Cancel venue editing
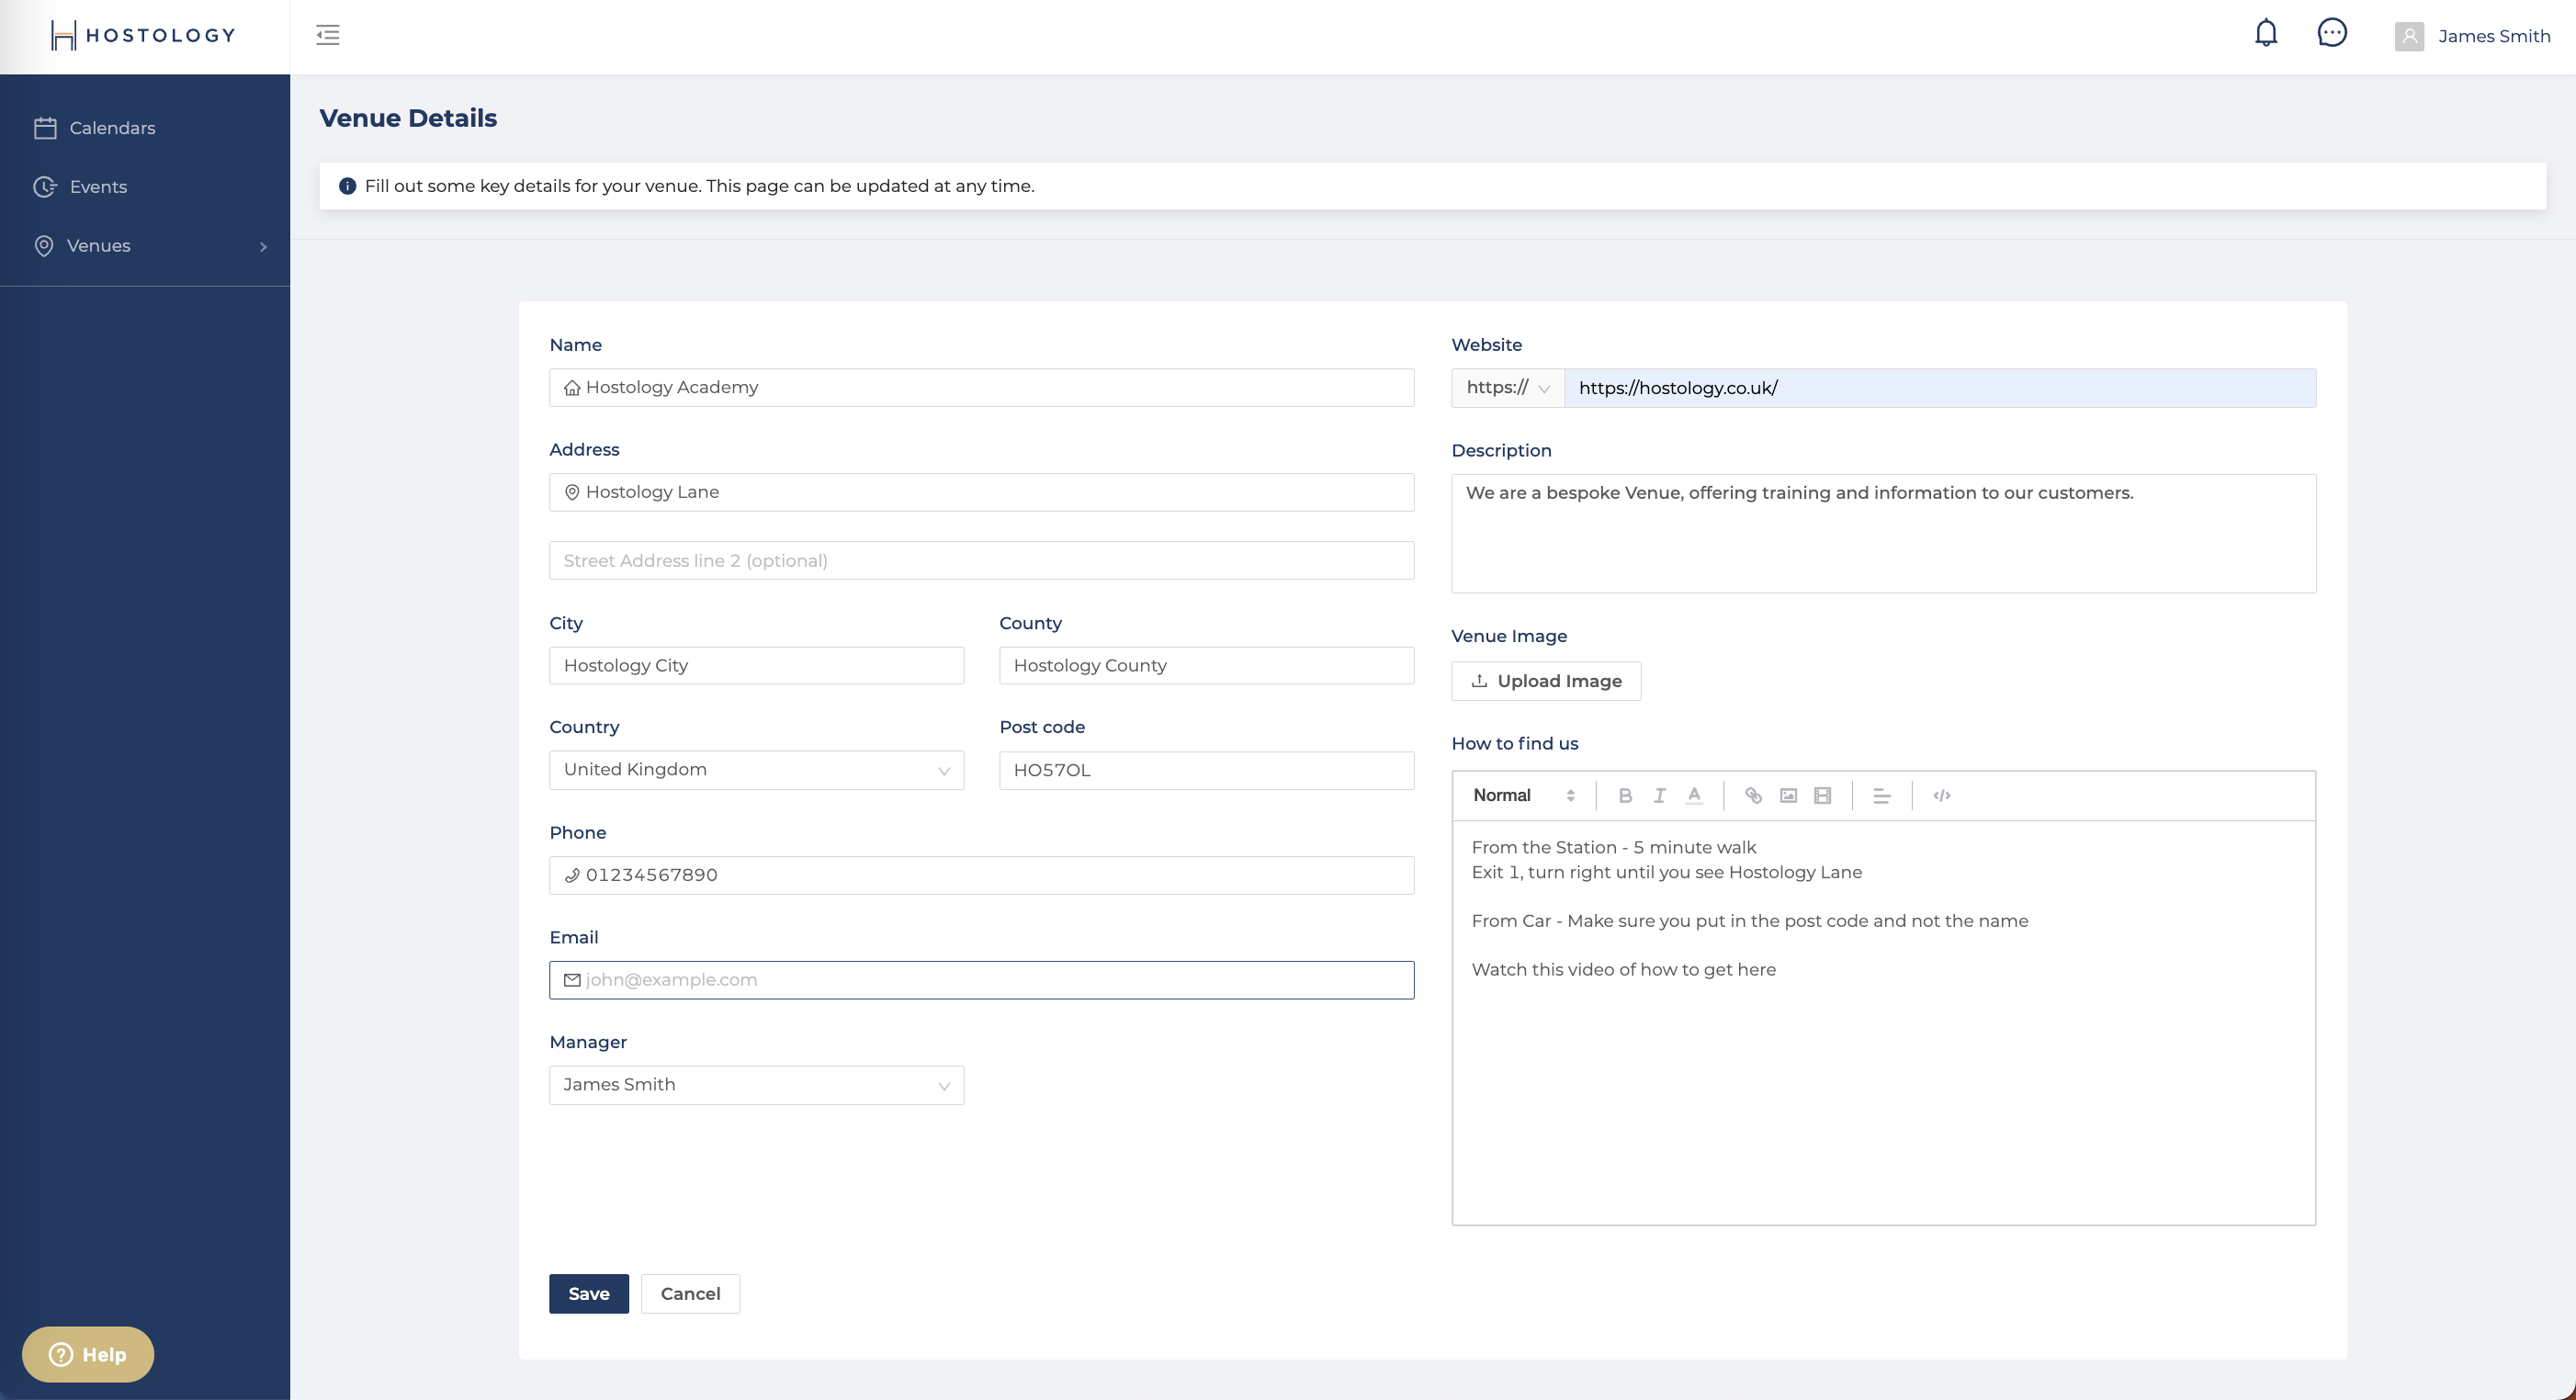This screenshot has height=1400, width=2576. (x=690, y=1294)
